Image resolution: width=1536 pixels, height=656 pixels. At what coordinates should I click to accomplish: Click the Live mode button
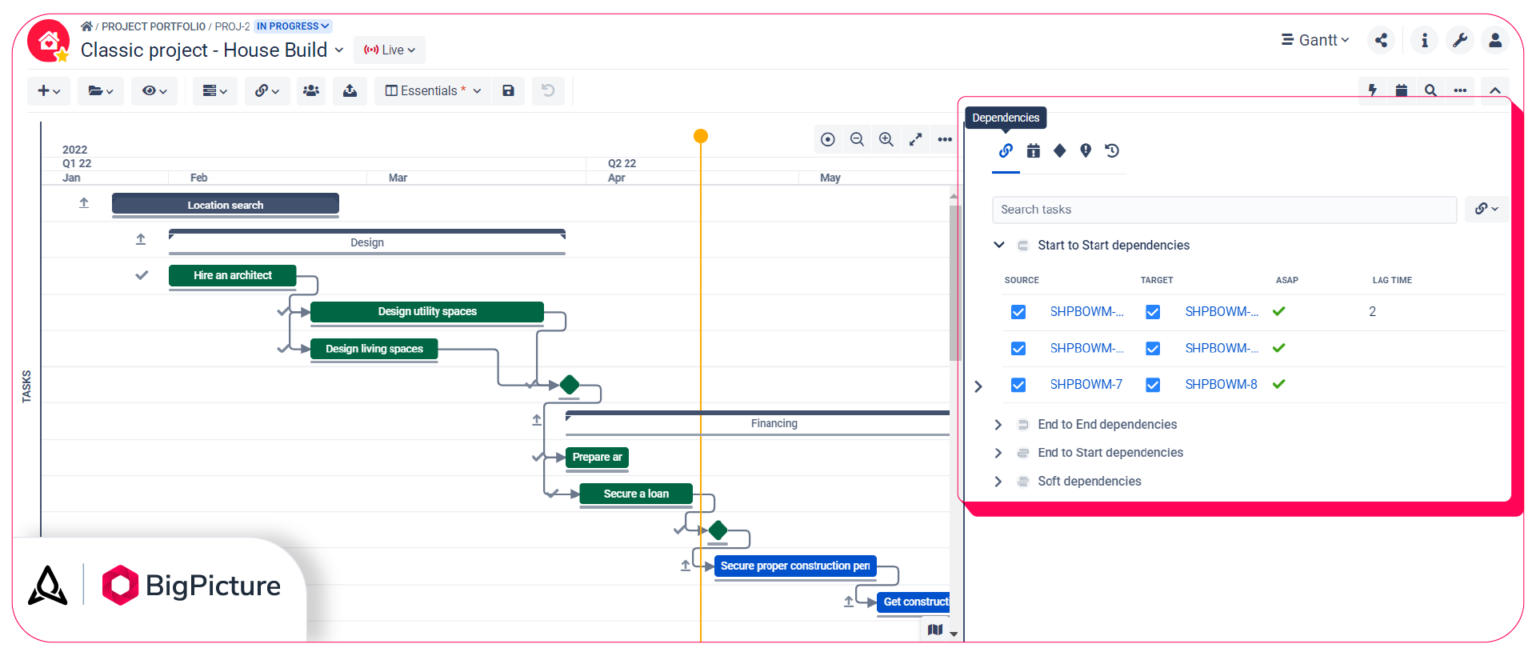click(x=389, y=49)
